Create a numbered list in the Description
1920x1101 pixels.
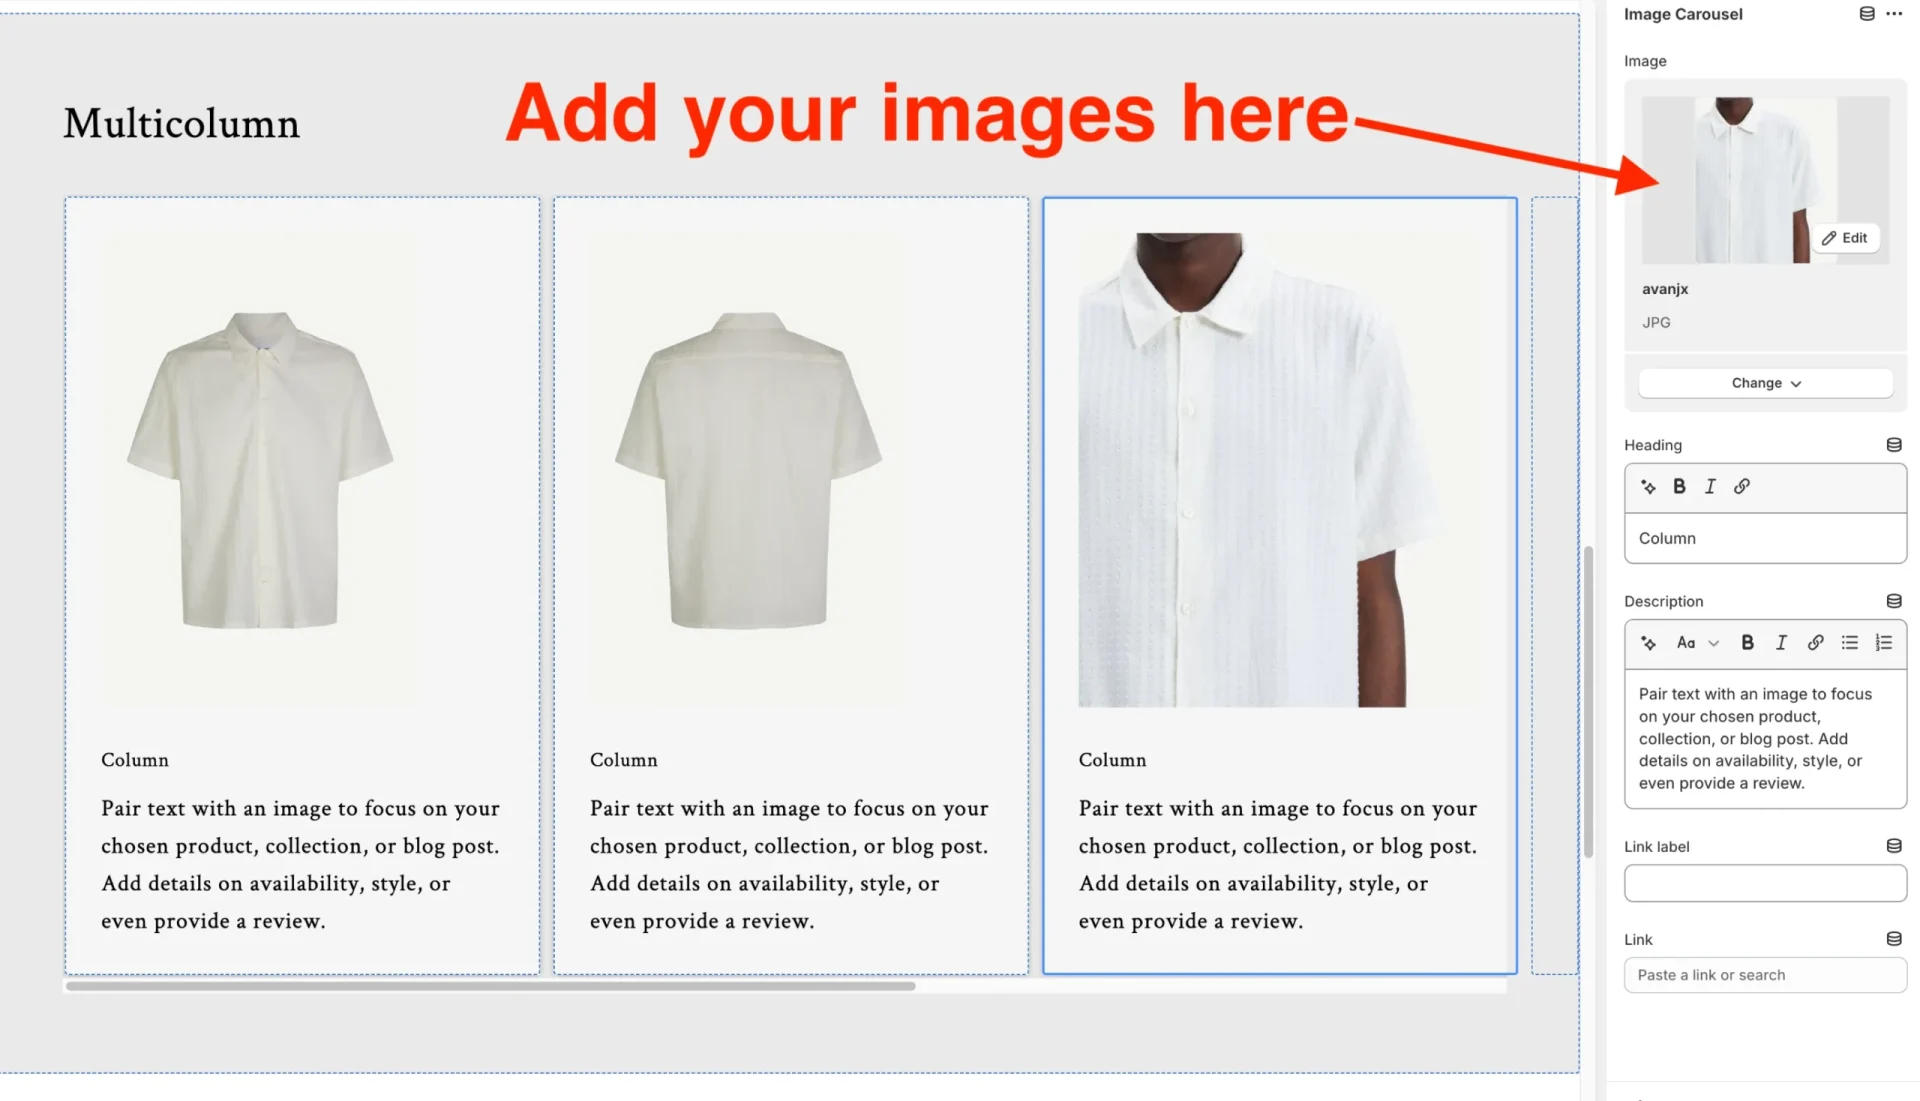[1884, 643]
